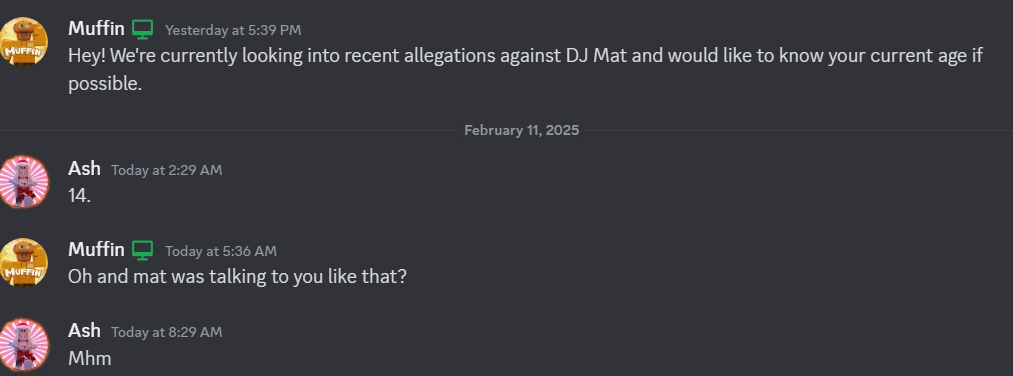The height and width of the screenshot is (376, 1013).
Task: Click the February 11, 2025 date divider
Action: (x=521, y=131)
